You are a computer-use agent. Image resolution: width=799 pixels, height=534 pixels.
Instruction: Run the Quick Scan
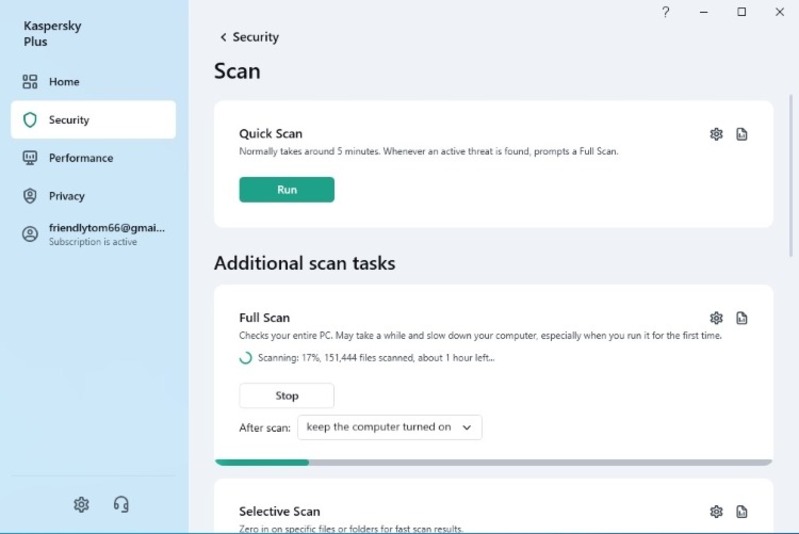(x=287, y=190)
